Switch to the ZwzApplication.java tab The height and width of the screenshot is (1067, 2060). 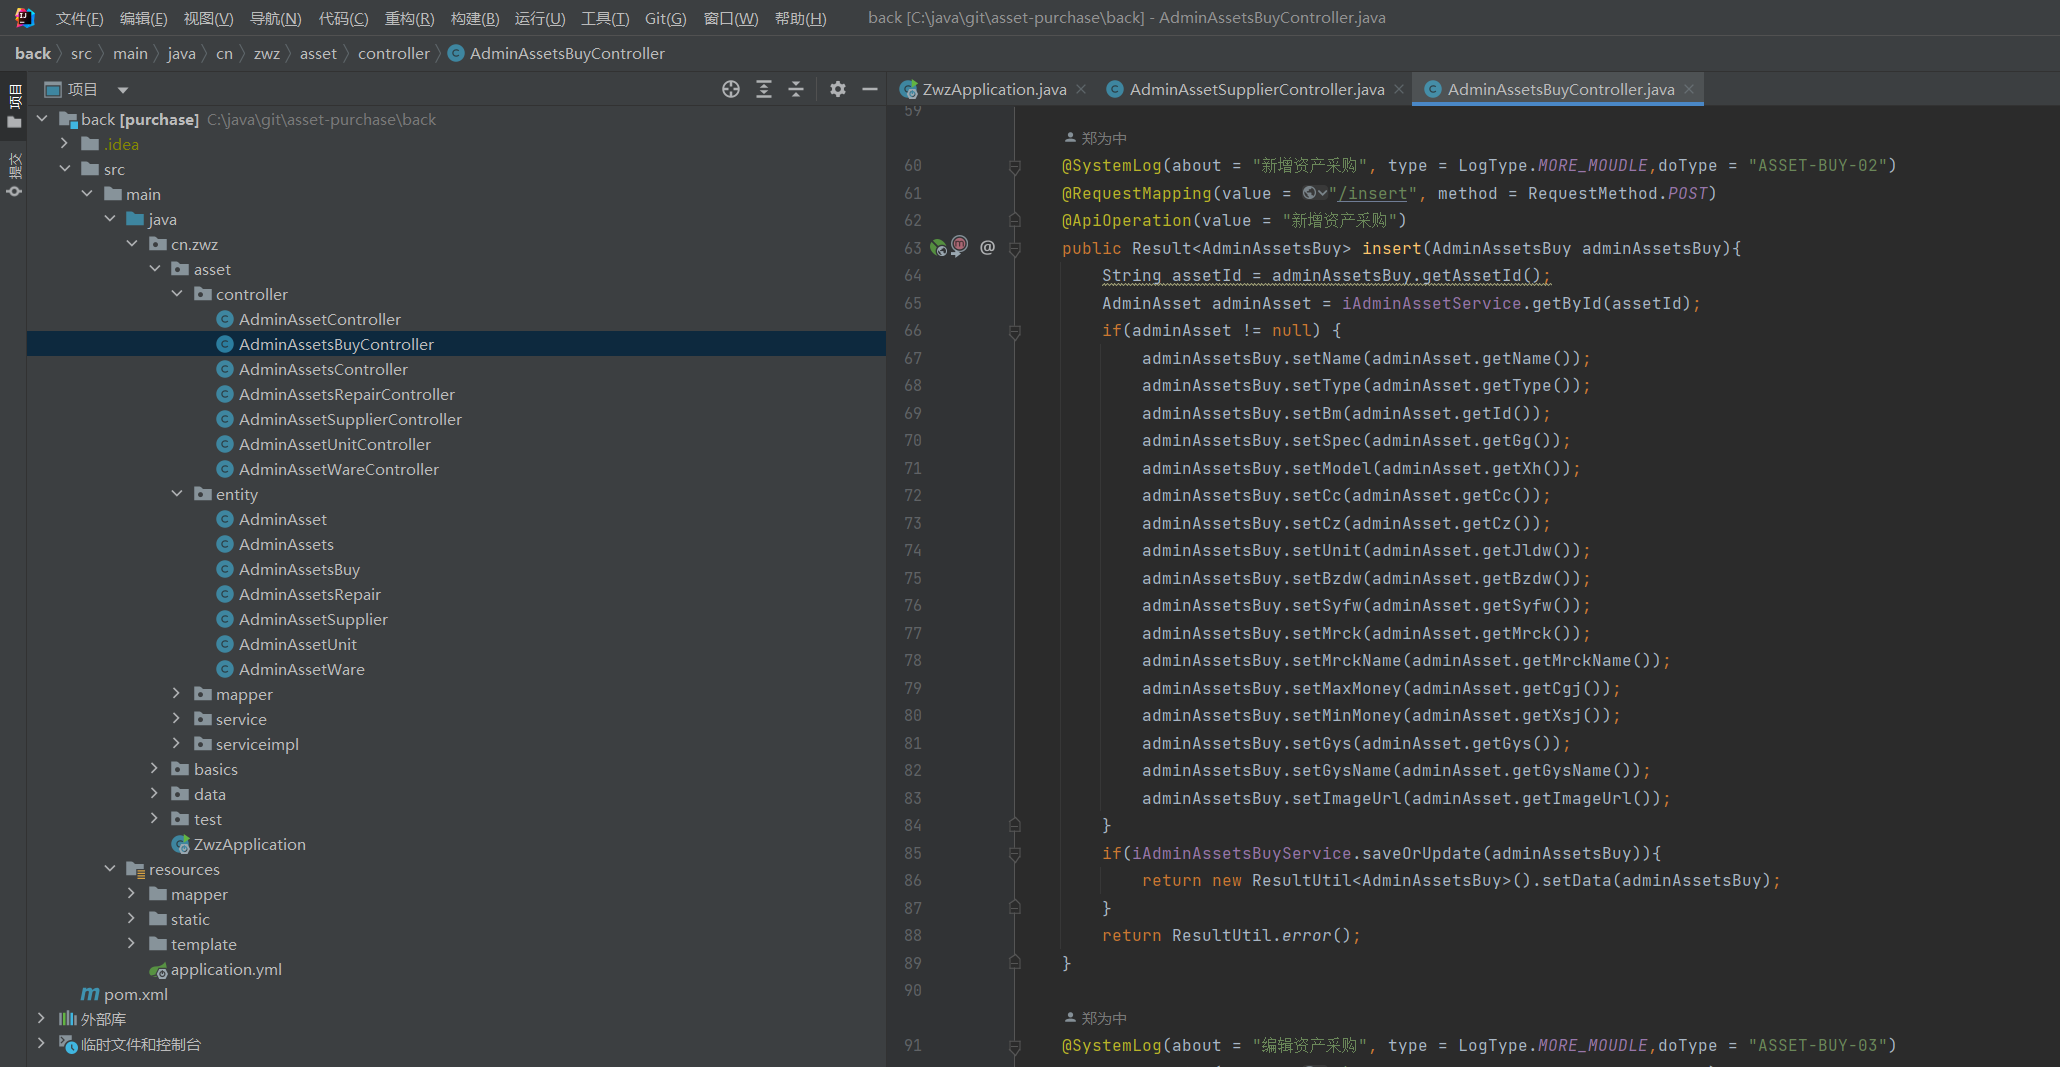click(x=993, y=90)
